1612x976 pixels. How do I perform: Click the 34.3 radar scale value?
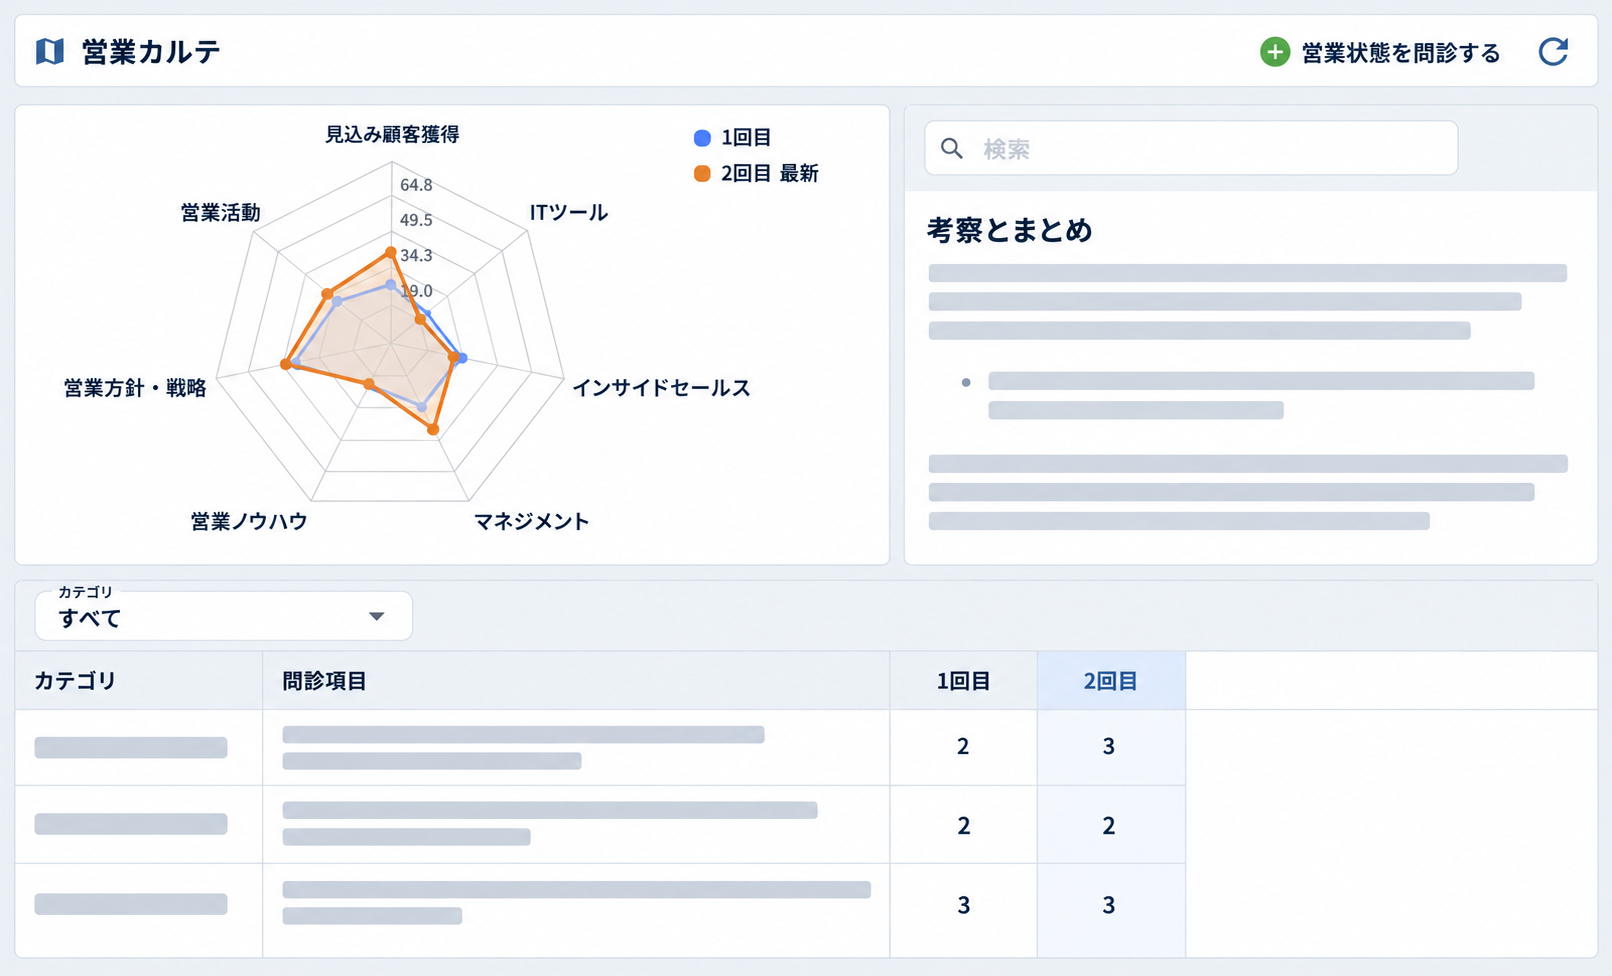[x=416, y=256]
